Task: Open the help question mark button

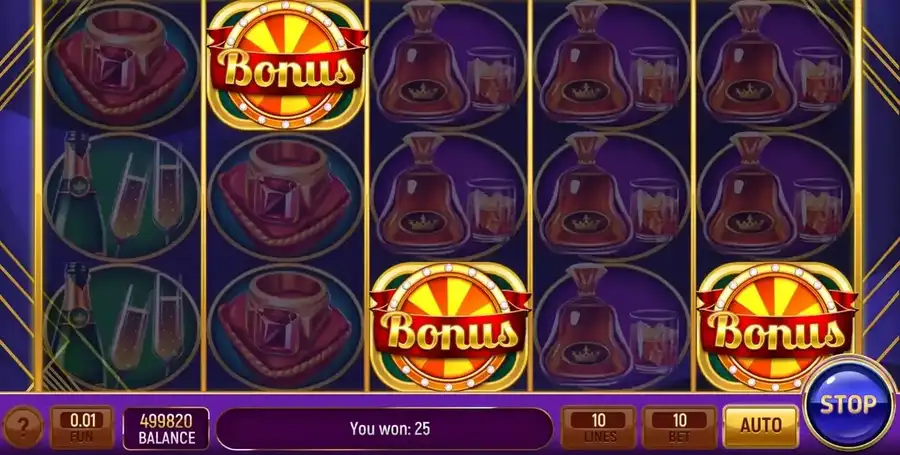Action: (23, 427)
